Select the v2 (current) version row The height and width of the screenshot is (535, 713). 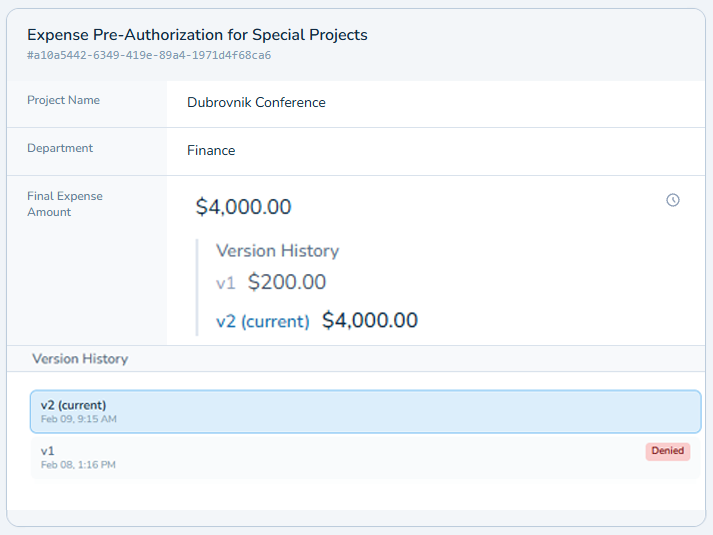(365, 411)
